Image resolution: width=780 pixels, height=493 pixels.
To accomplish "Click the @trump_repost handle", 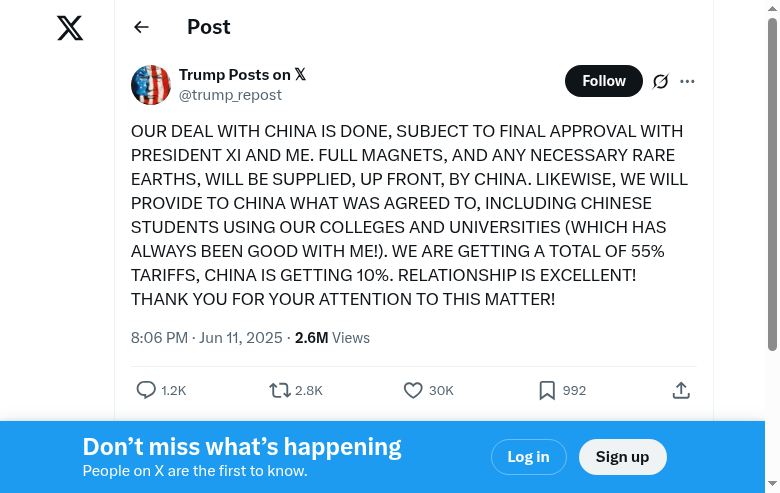I will coord(230,95).
